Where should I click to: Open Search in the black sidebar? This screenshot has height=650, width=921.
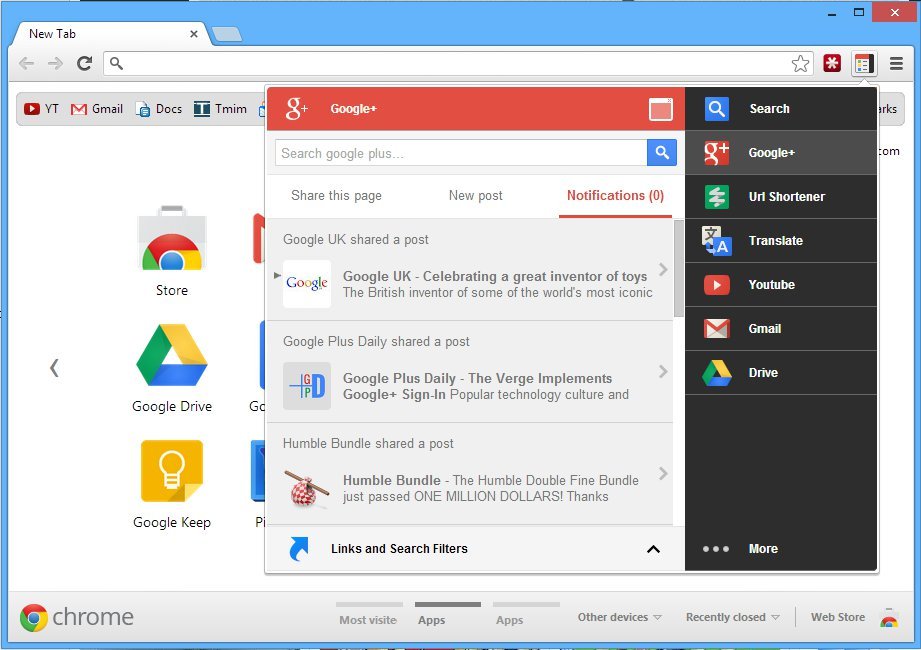(781, 109)
